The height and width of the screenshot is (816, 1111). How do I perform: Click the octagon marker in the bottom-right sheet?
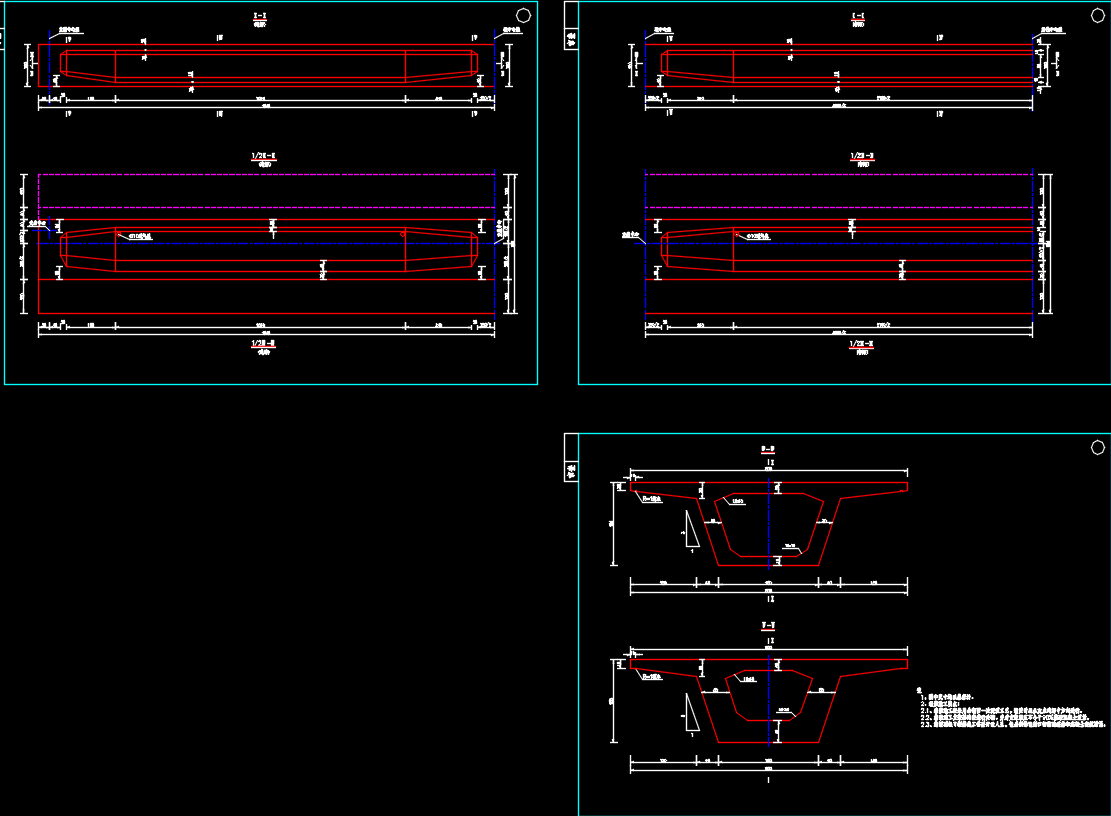[1098, 447]
